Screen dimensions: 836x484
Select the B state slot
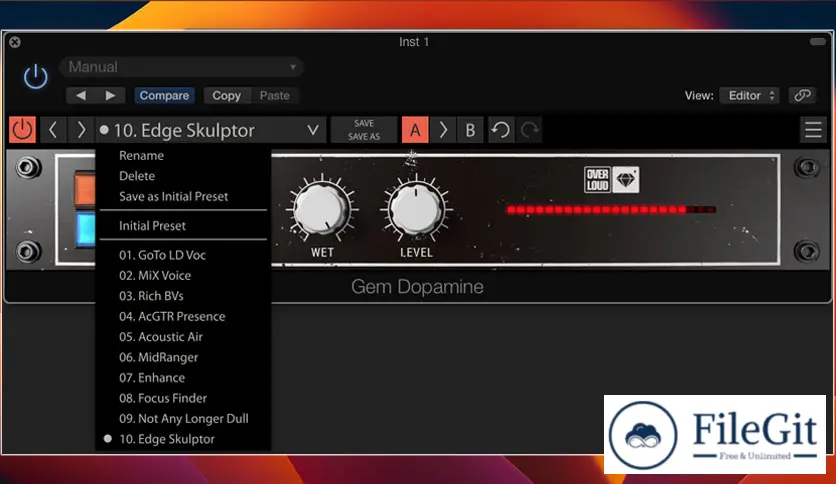pos(470,130)
